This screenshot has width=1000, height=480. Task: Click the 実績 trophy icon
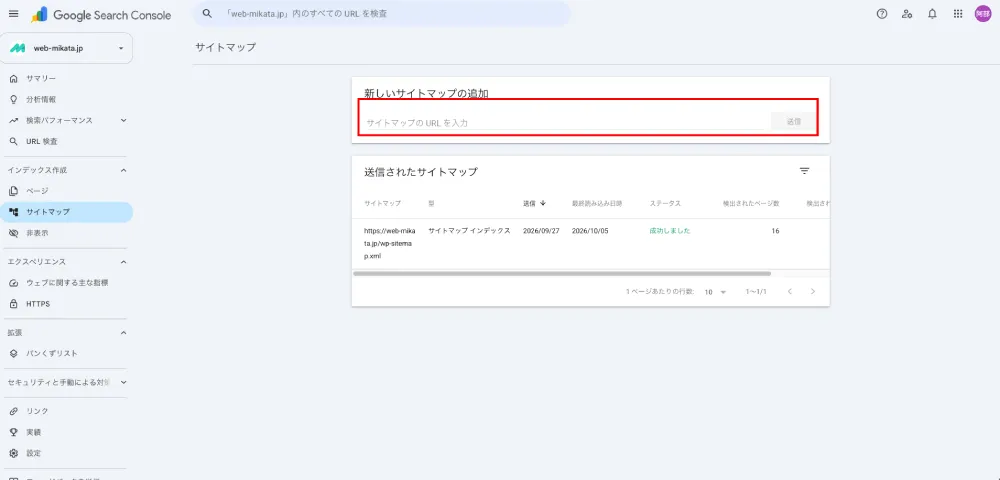click(13, 432)
